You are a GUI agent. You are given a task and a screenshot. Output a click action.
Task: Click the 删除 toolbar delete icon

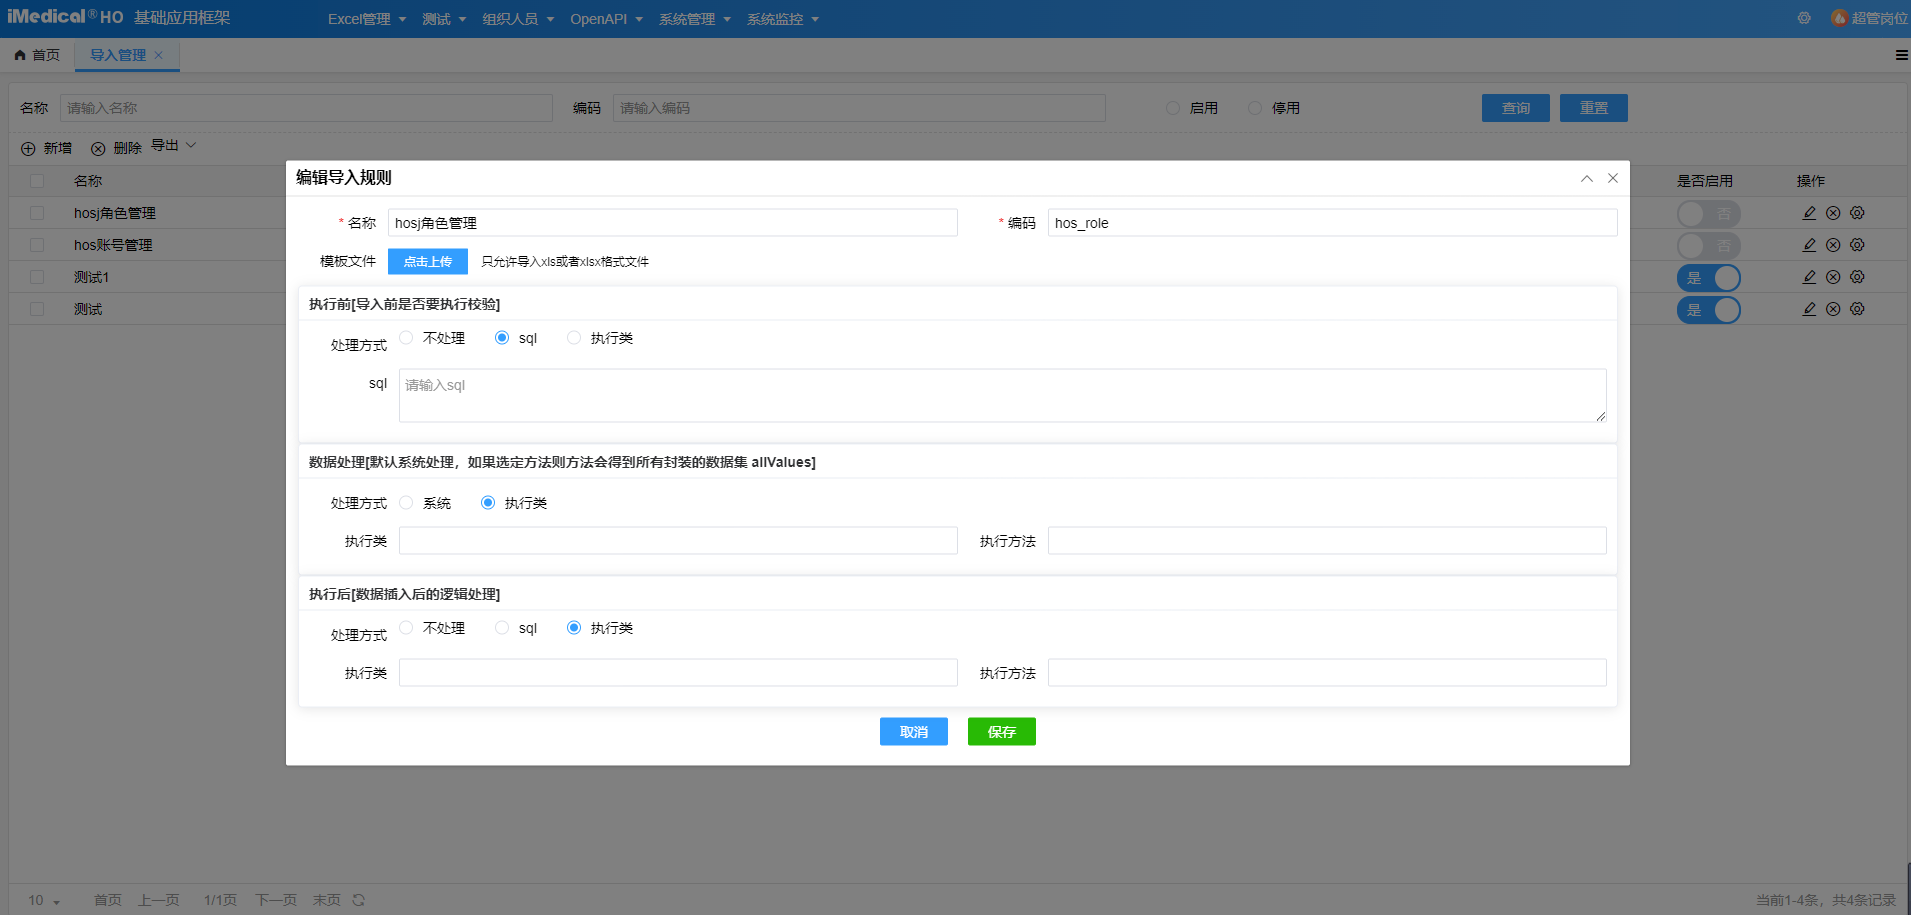[98, 148]
